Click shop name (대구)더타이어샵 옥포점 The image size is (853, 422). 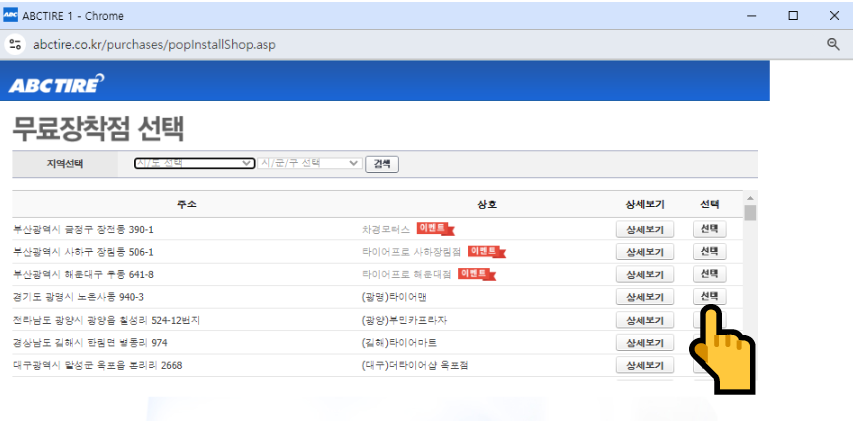coord(415,366)
